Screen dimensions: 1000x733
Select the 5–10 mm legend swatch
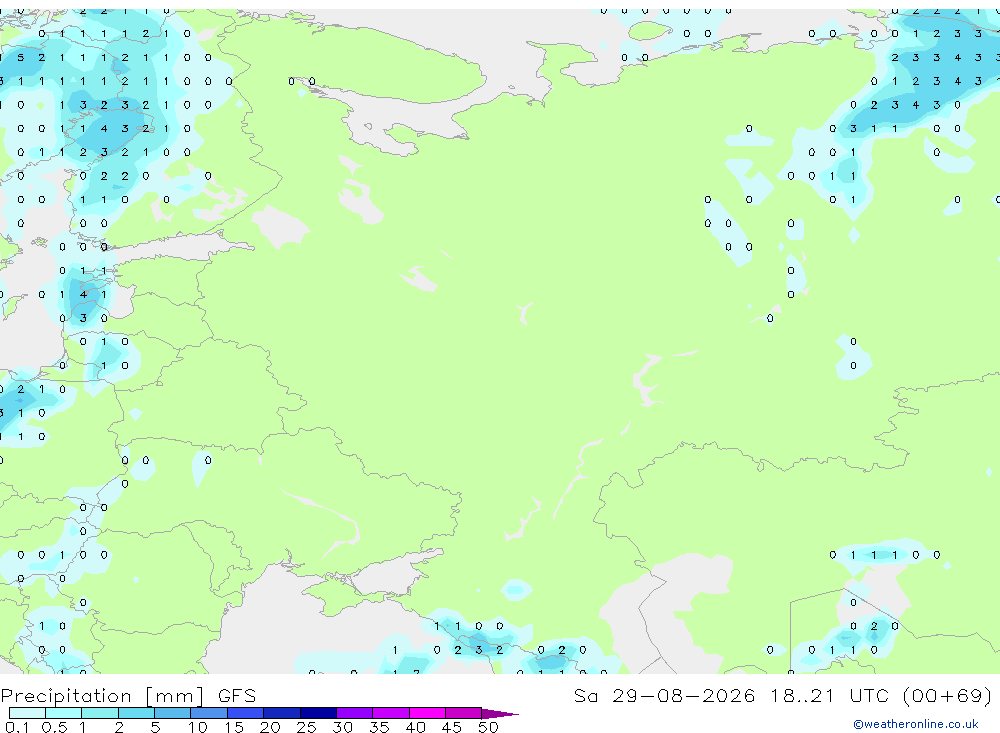tap(172, 713)
